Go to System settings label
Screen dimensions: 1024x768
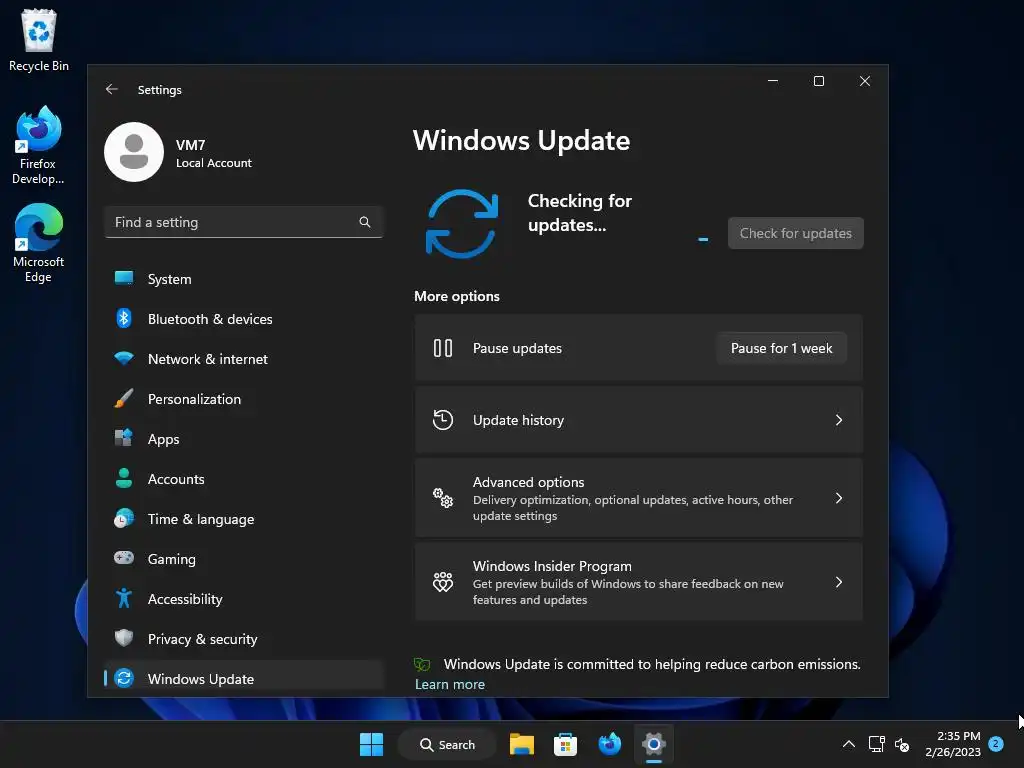(170, 279)
